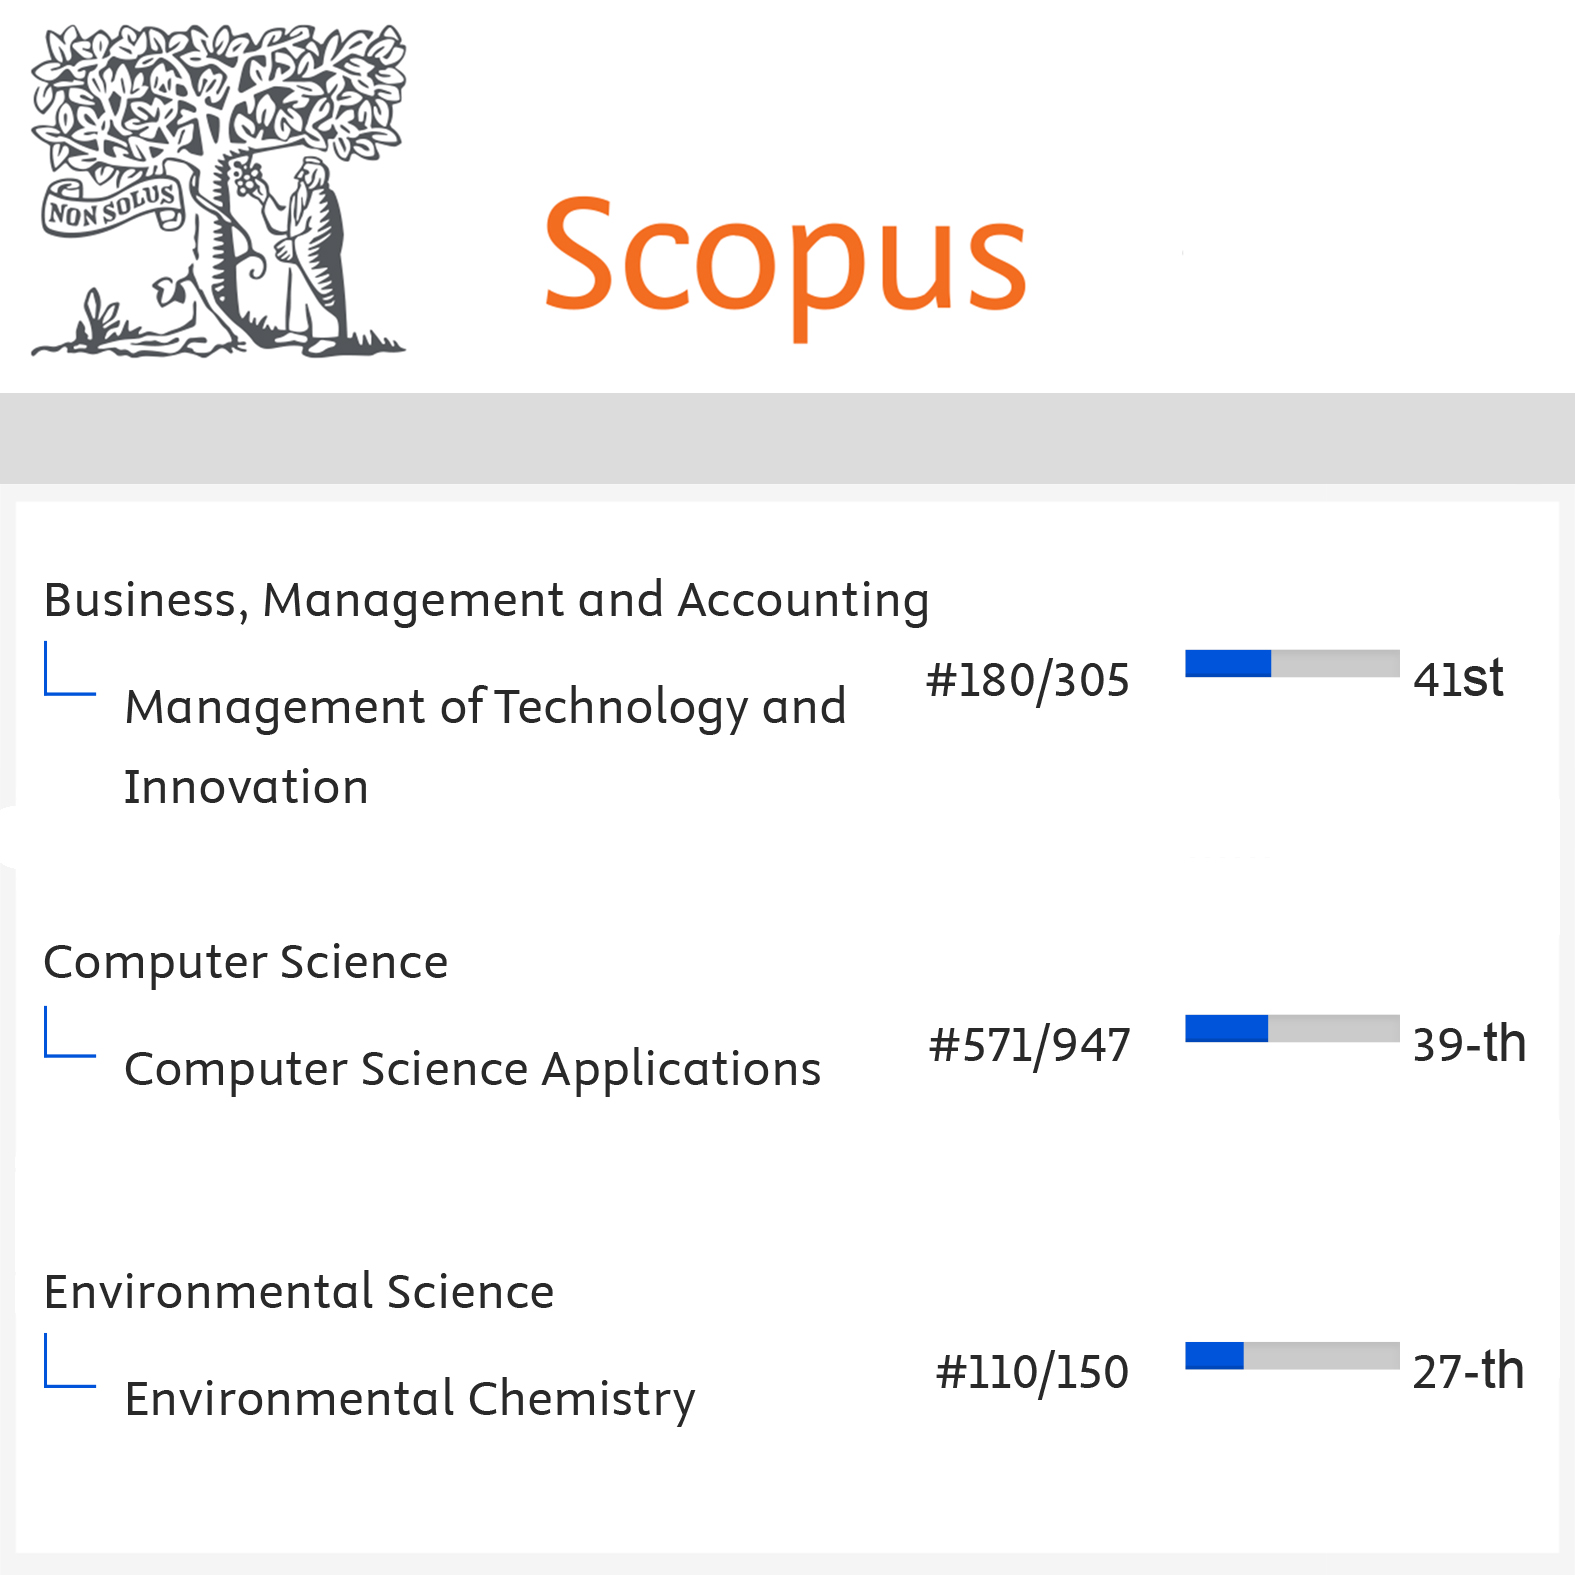The height and width of the screenshot is (1575, 1575).
Task: Select the Business, Management and Accounting heading
Action: tap(486, 600)
